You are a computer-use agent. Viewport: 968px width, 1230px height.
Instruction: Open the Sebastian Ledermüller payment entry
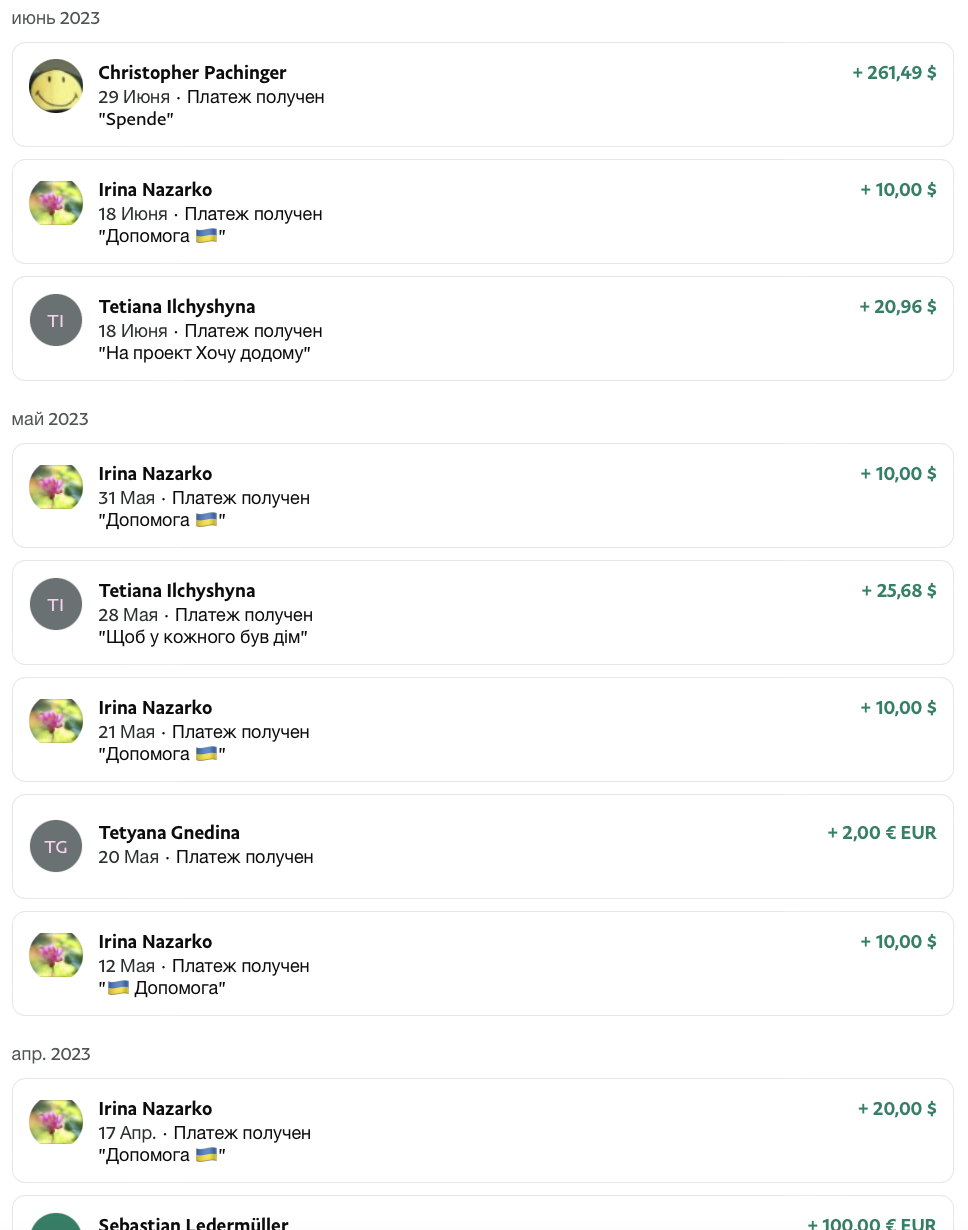[x=193, y=1223]
